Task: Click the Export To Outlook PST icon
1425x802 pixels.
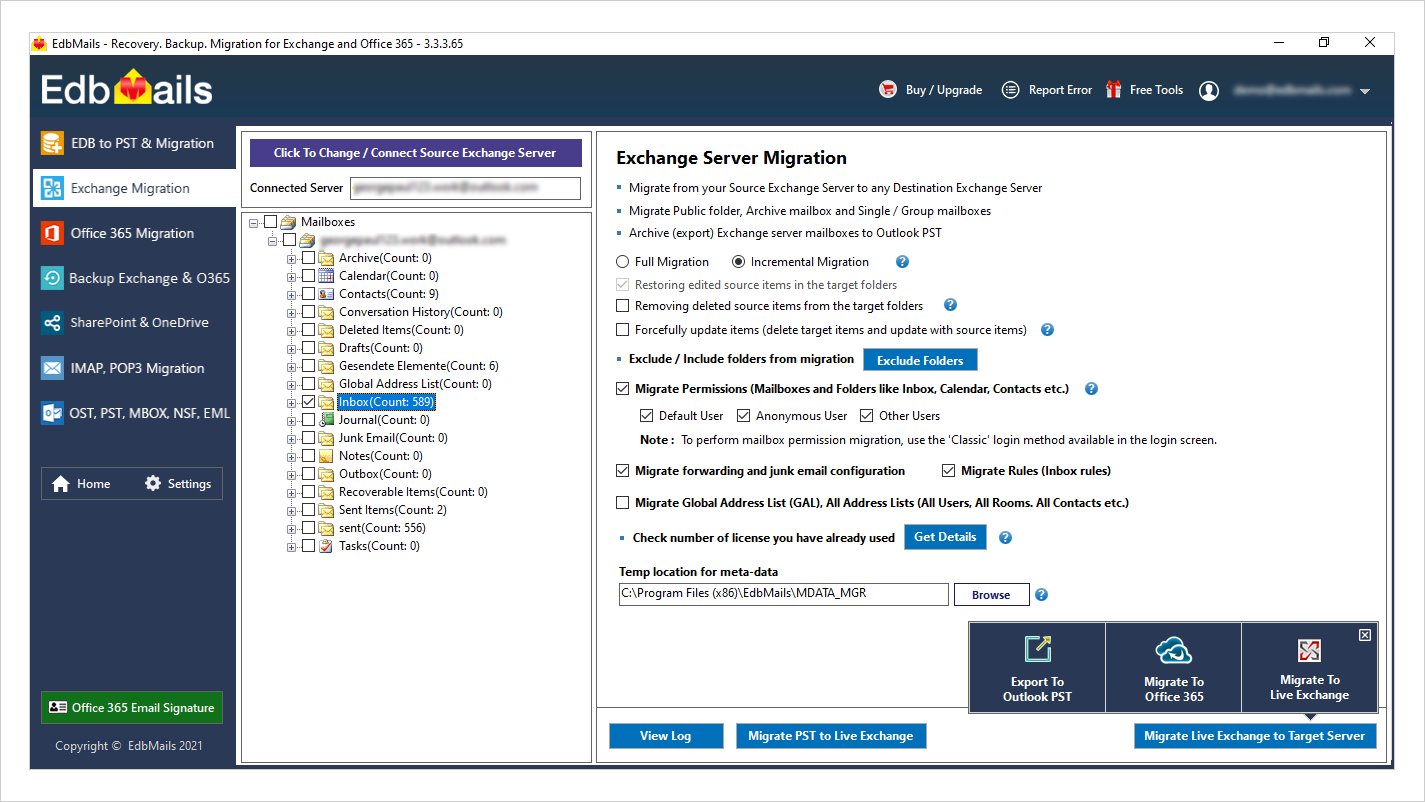Action: tap(1038, 650)
